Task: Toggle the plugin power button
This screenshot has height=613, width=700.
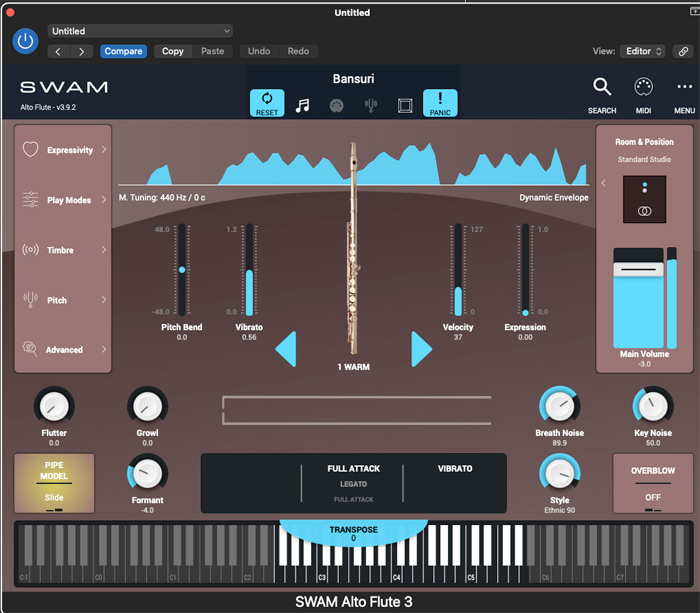Action: coord(25,42)
